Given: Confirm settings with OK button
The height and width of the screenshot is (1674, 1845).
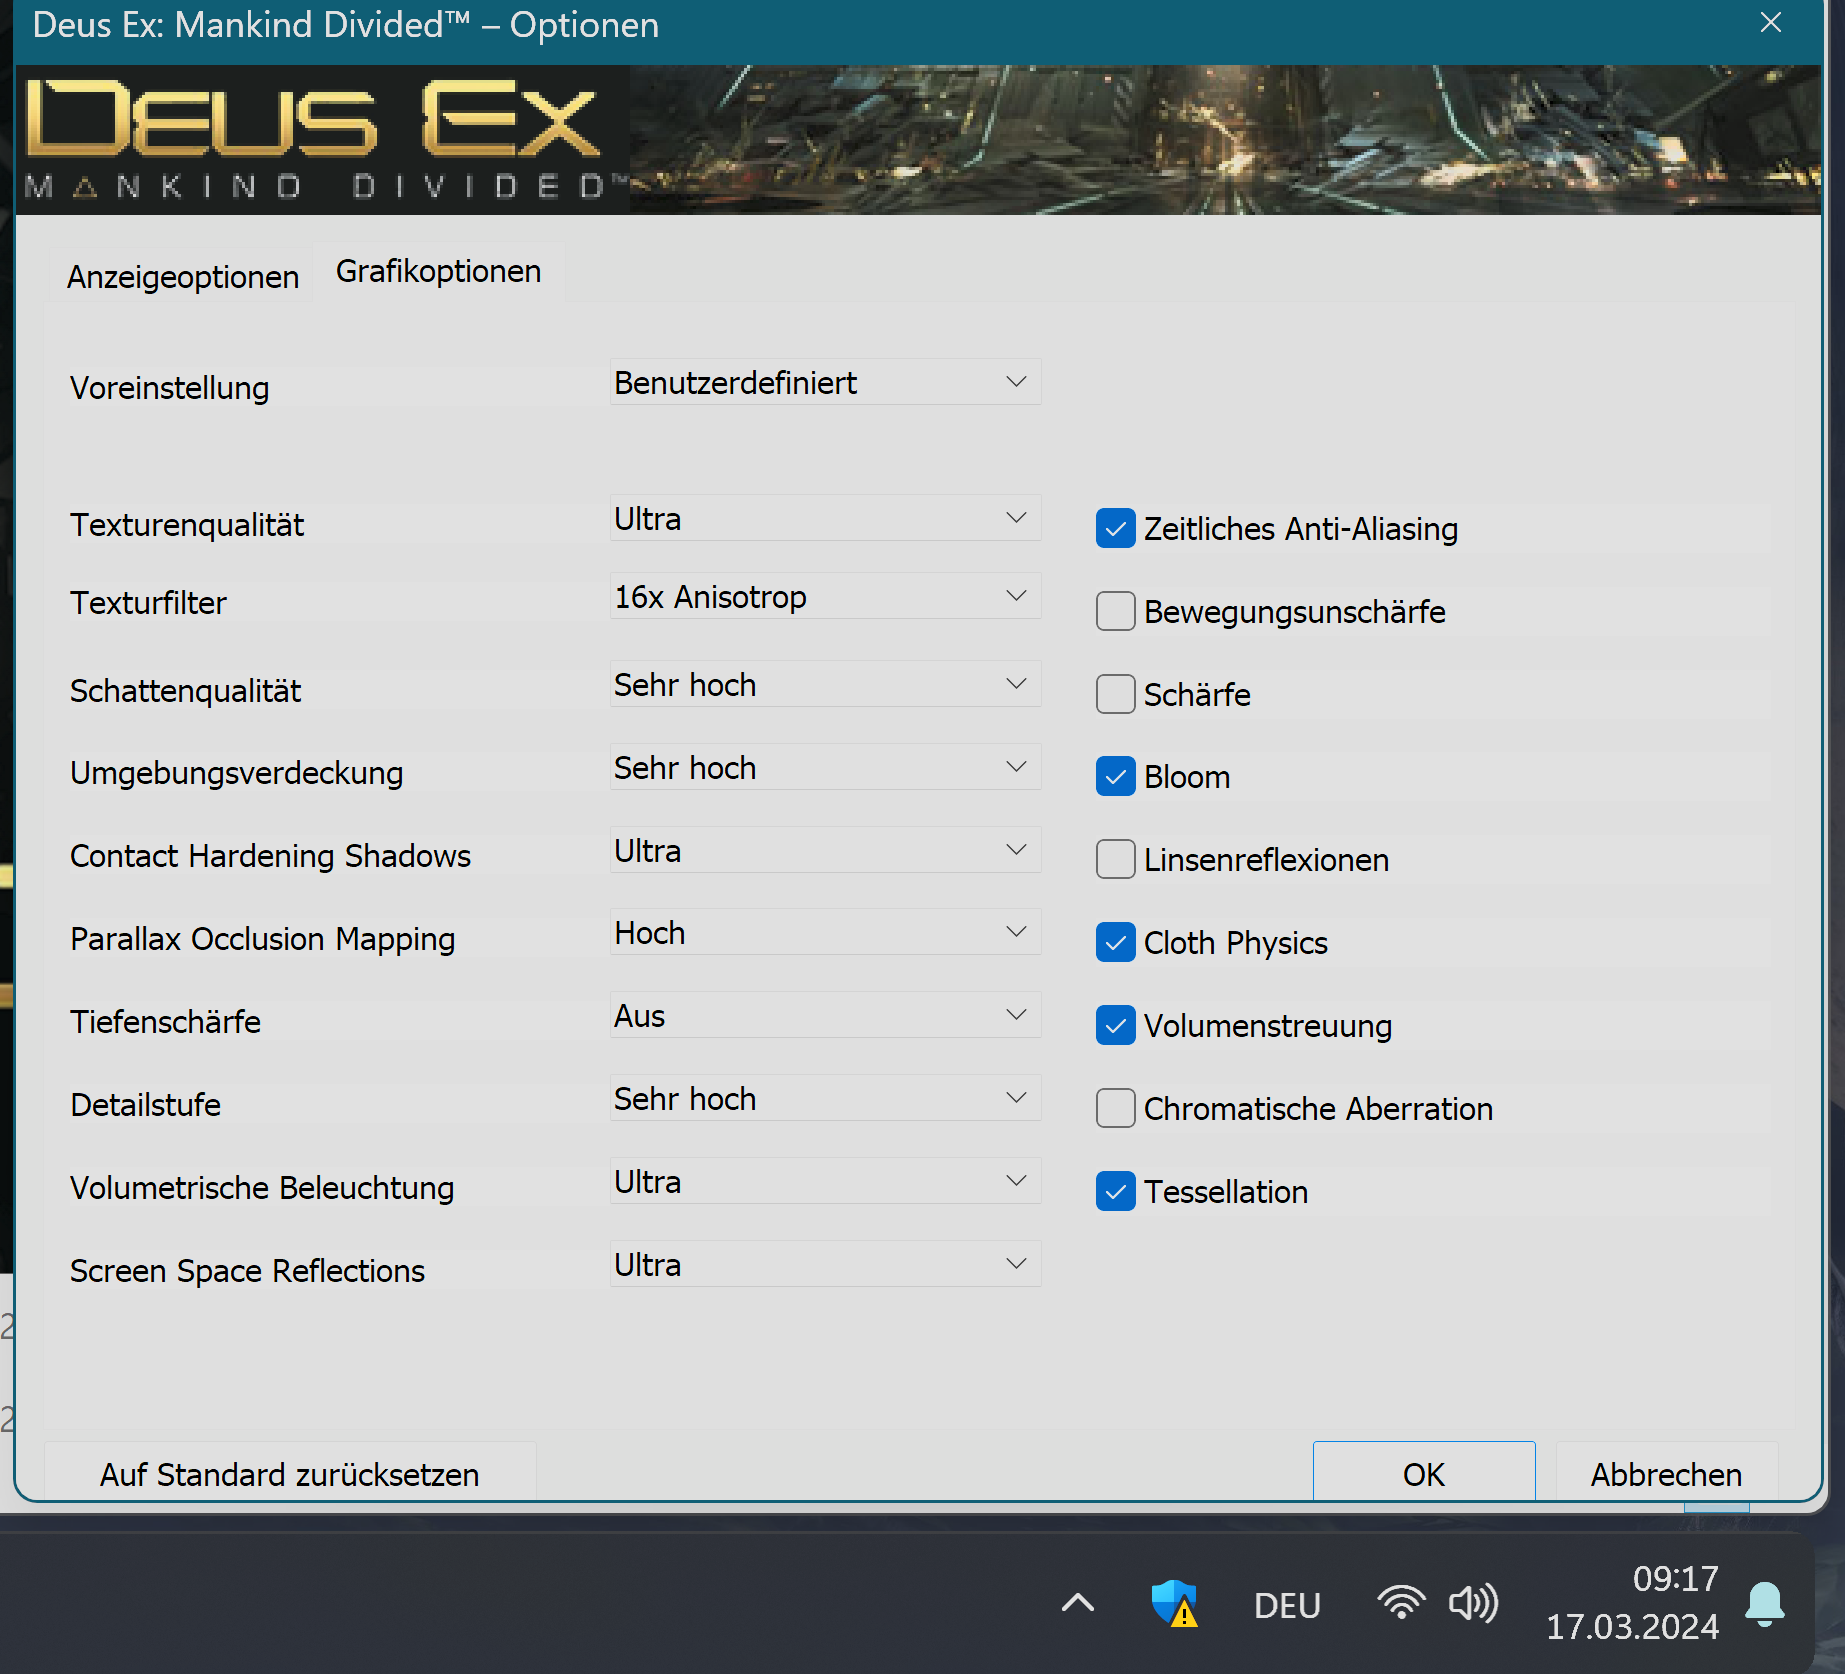Looking at the screenshot, I should (1423, 1472).
